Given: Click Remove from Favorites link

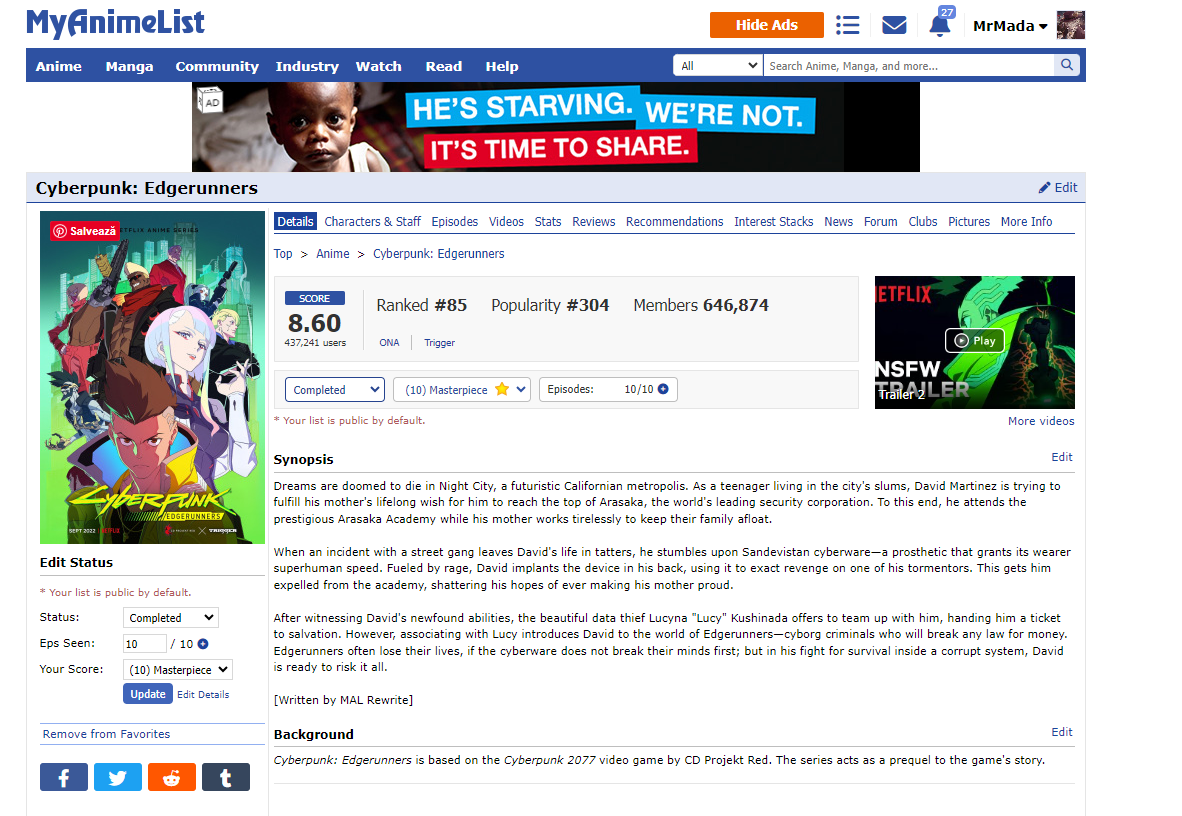Looking at the screenshot, I should pos(106,734).
